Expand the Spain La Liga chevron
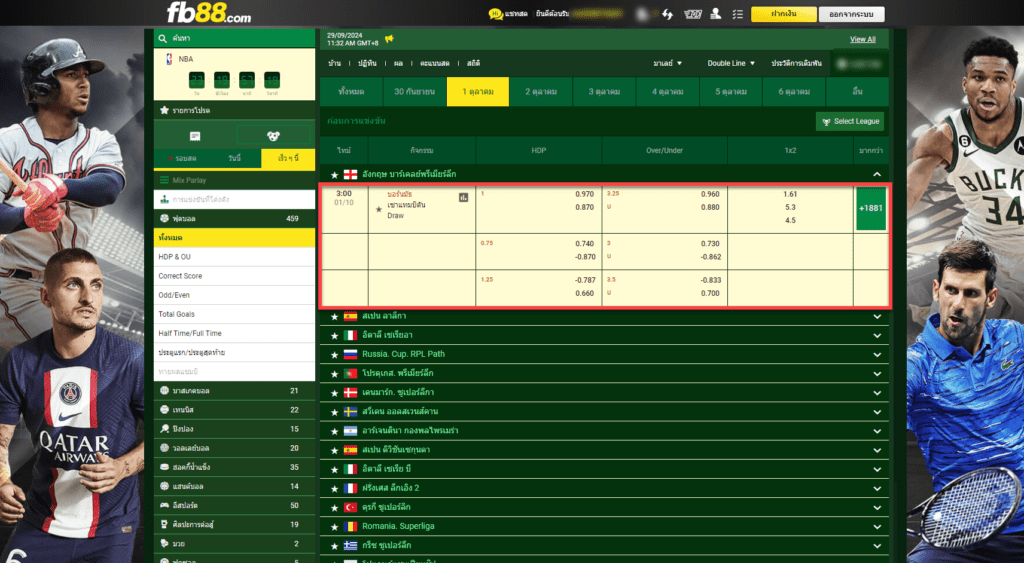Image resolution: width=1024 pixels, height=563 pixels. [x=877, y=317]
